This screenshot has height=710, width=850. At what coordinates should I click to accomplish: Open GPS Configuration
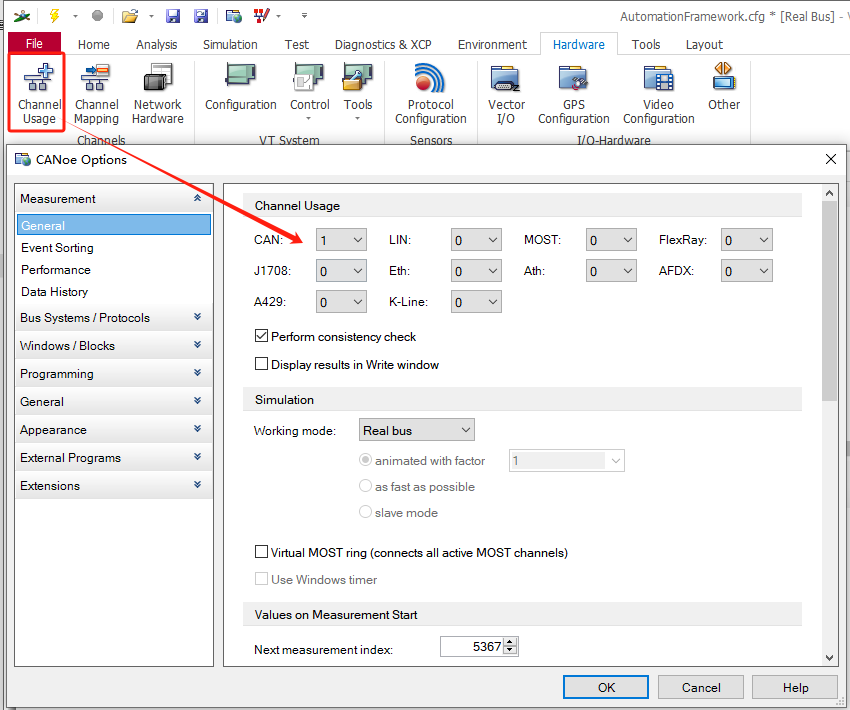(574, 93)
